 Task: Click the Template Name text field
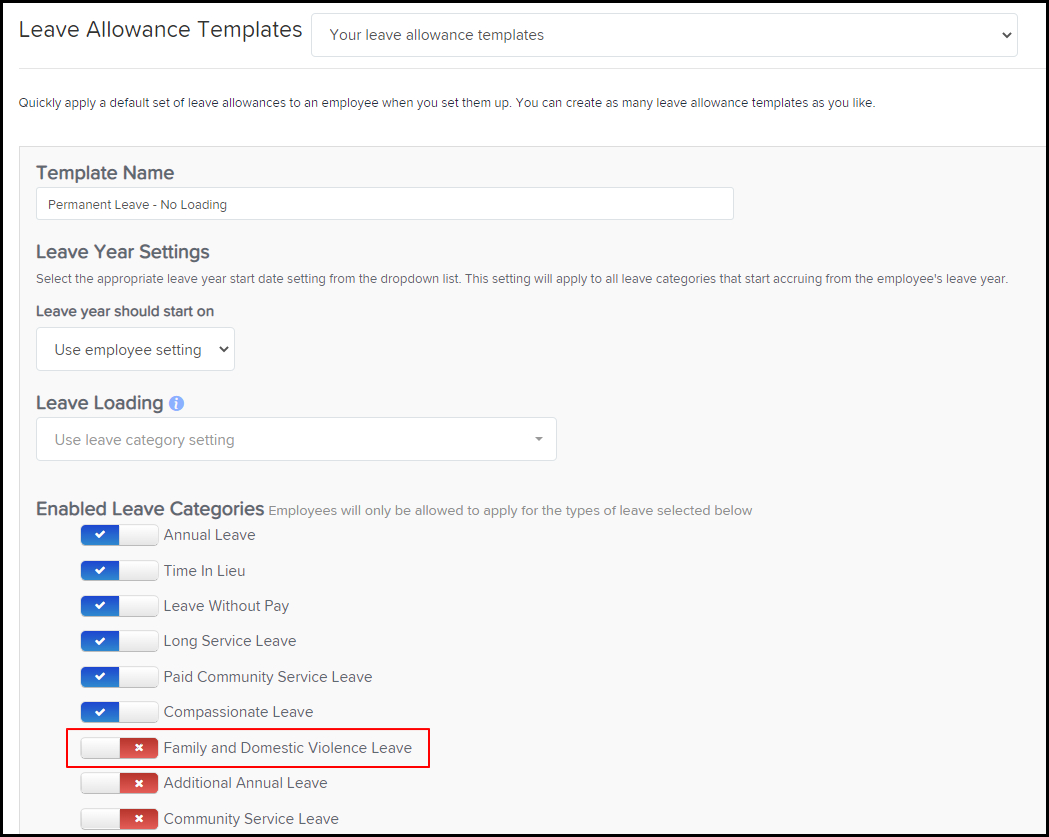pos(384,204)
